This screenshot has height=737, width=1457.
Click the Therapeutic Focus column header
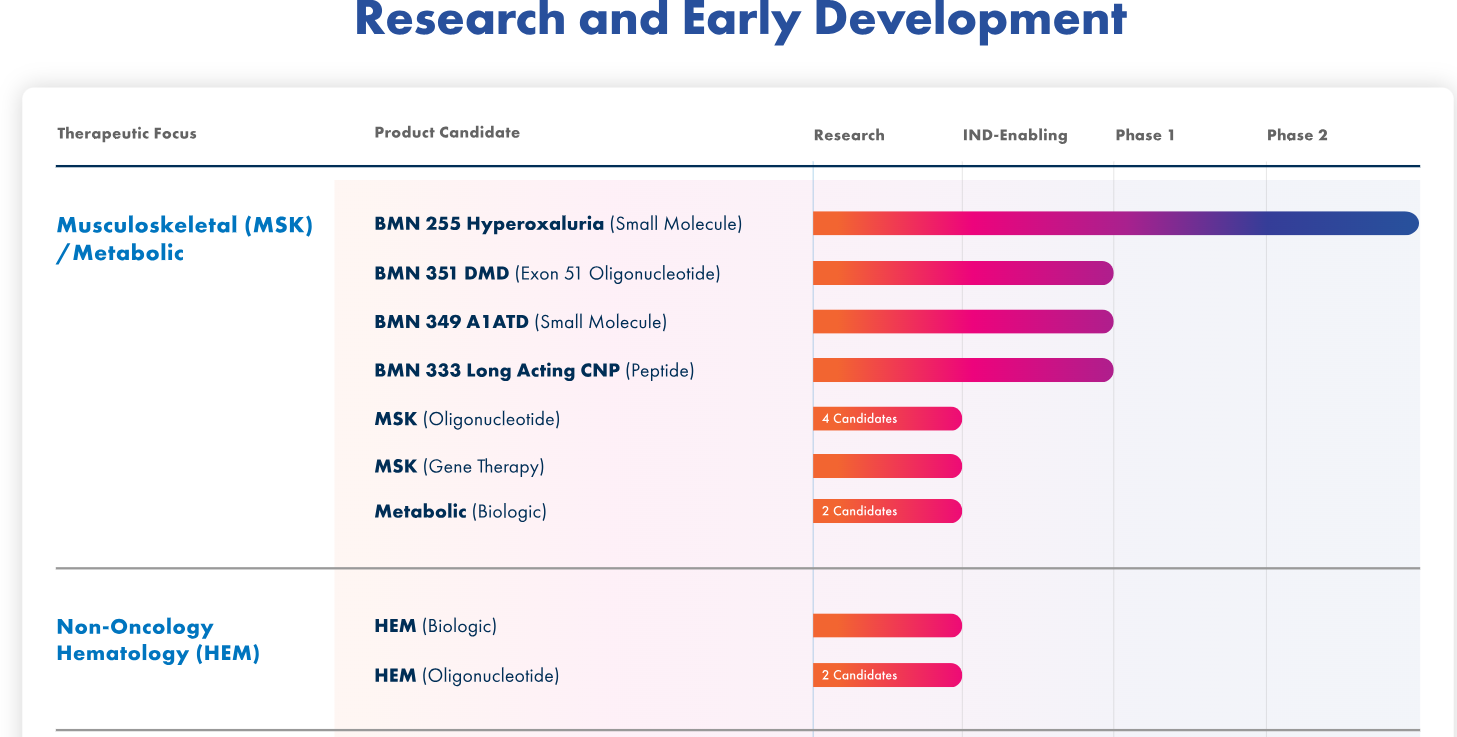pyautogui.click(x=127, y=133)
